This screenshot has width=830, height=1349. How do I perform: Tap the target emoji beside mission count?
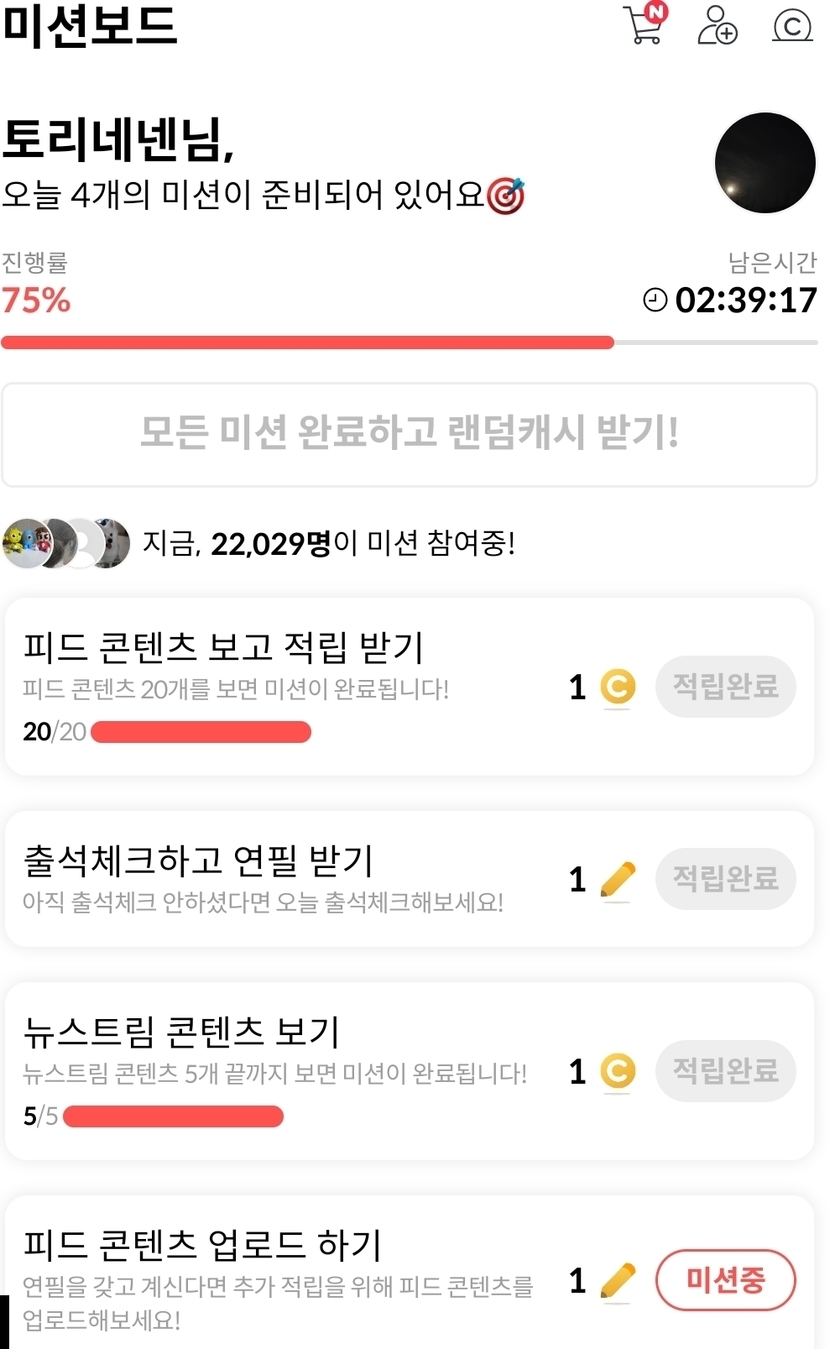point(506,195)
